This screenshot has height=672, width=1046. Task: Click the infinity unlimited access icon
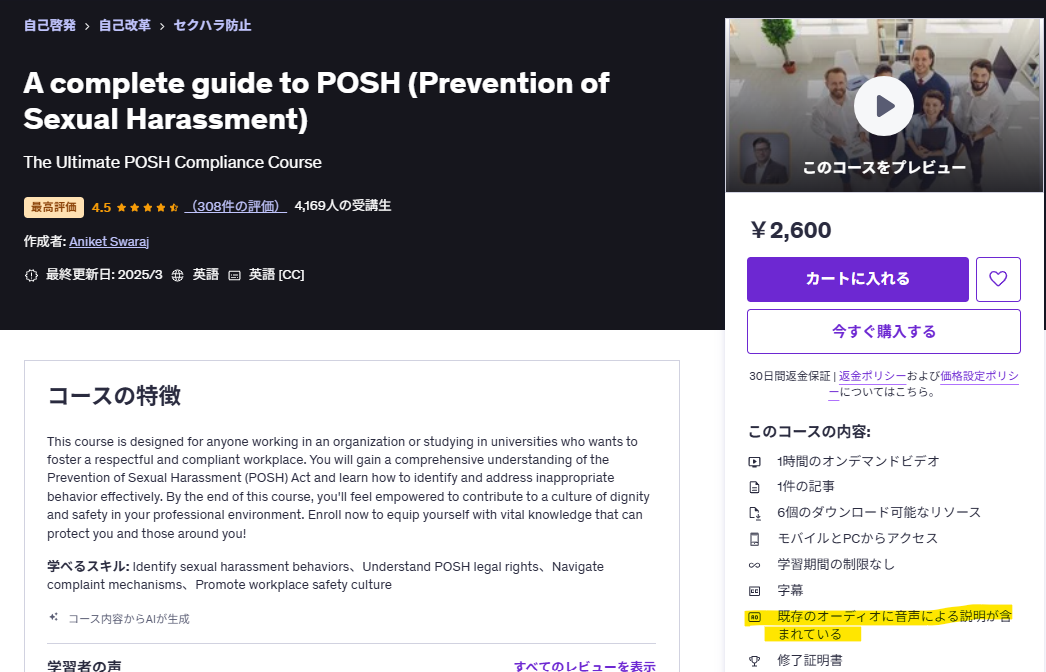pos(754,565)
